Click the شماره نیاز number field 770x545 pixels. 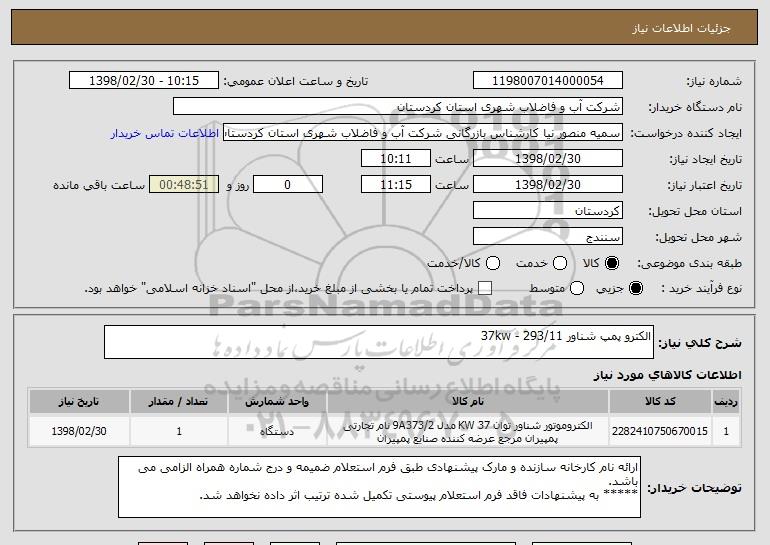548,81
